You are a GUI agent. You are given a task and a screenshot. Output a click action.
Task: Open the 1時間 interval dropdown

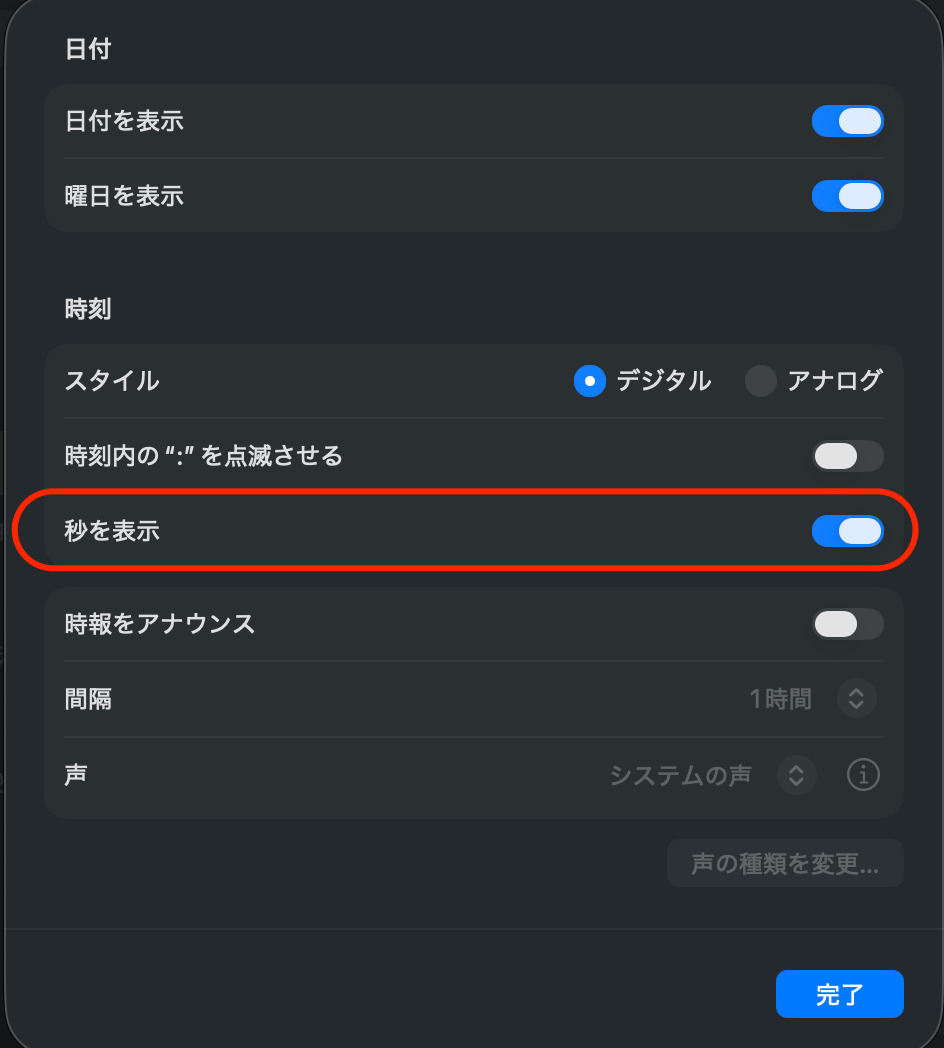[x=781, y=698]
